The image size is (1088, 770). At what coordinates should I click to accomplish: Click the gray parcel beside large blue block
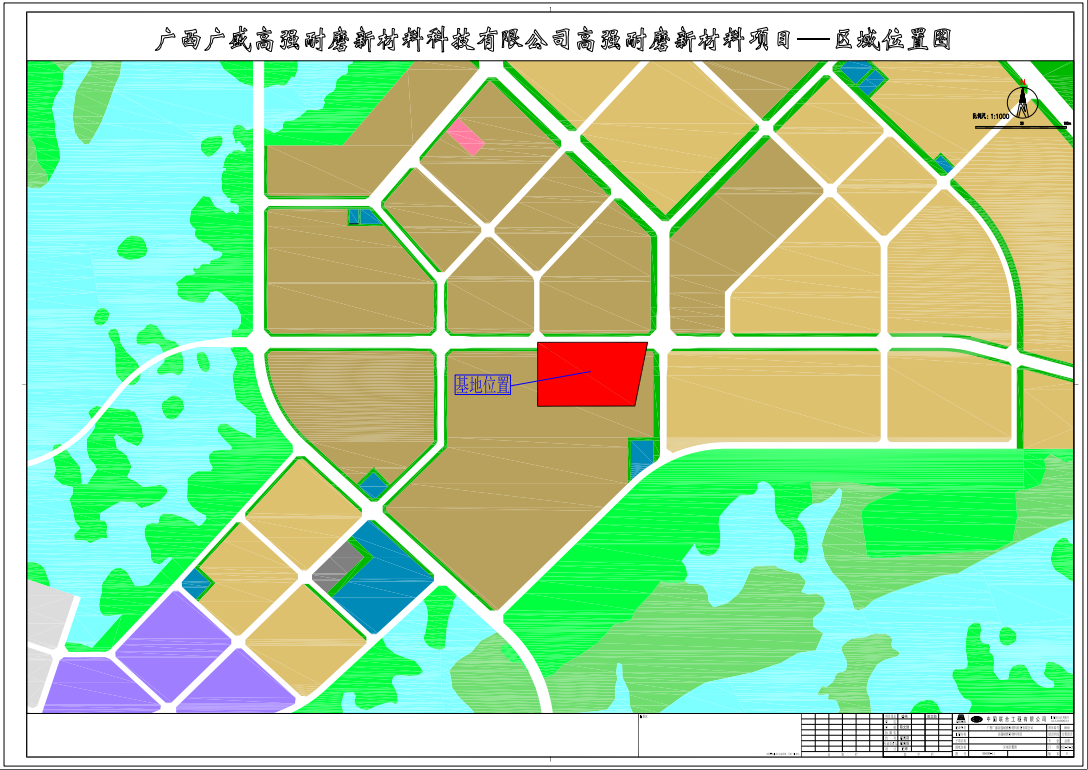[x=336, y=568]
